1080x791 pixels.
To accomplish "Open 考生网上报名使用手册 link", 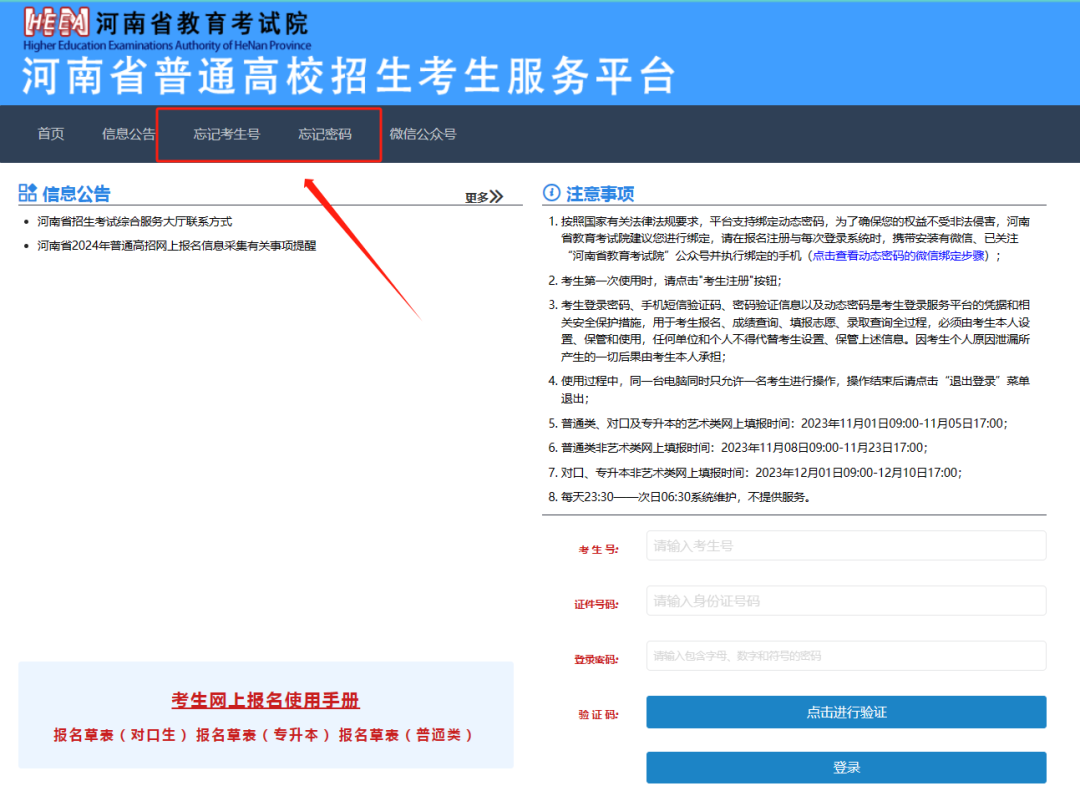I will 265,700.
